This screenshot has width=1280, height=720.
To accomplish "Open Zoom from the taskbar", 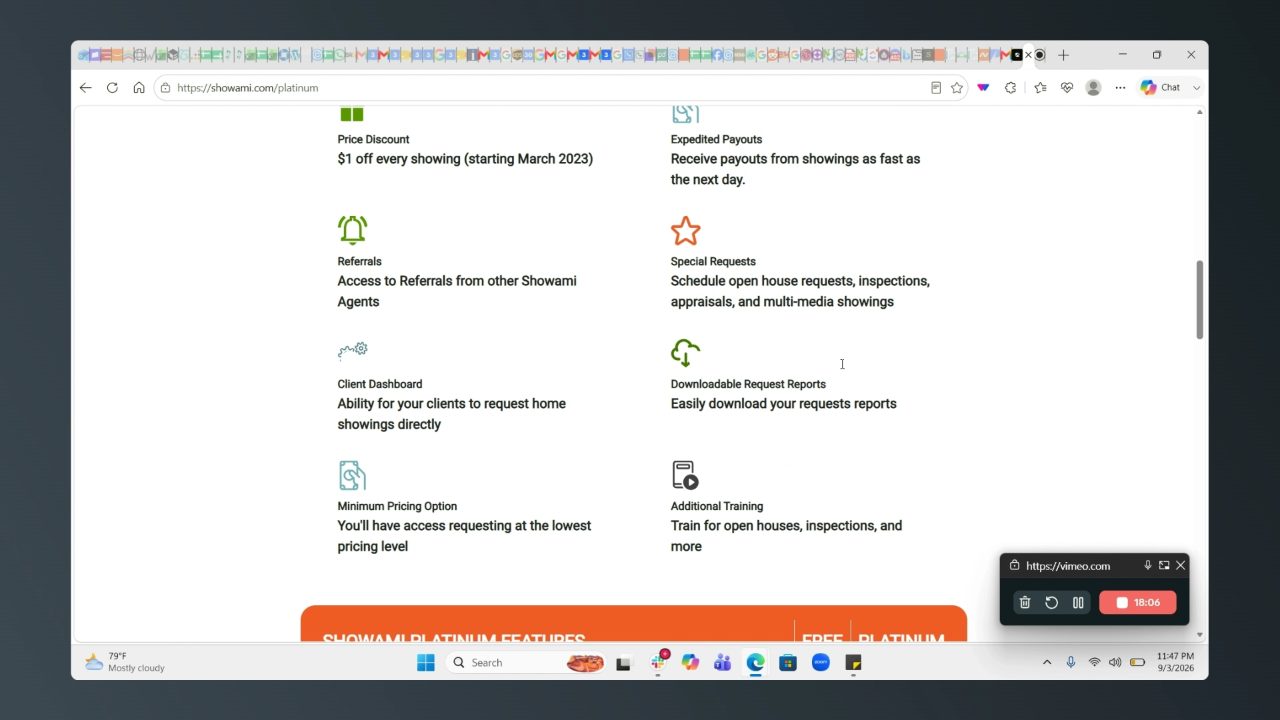I will click(x=821, y=662).
